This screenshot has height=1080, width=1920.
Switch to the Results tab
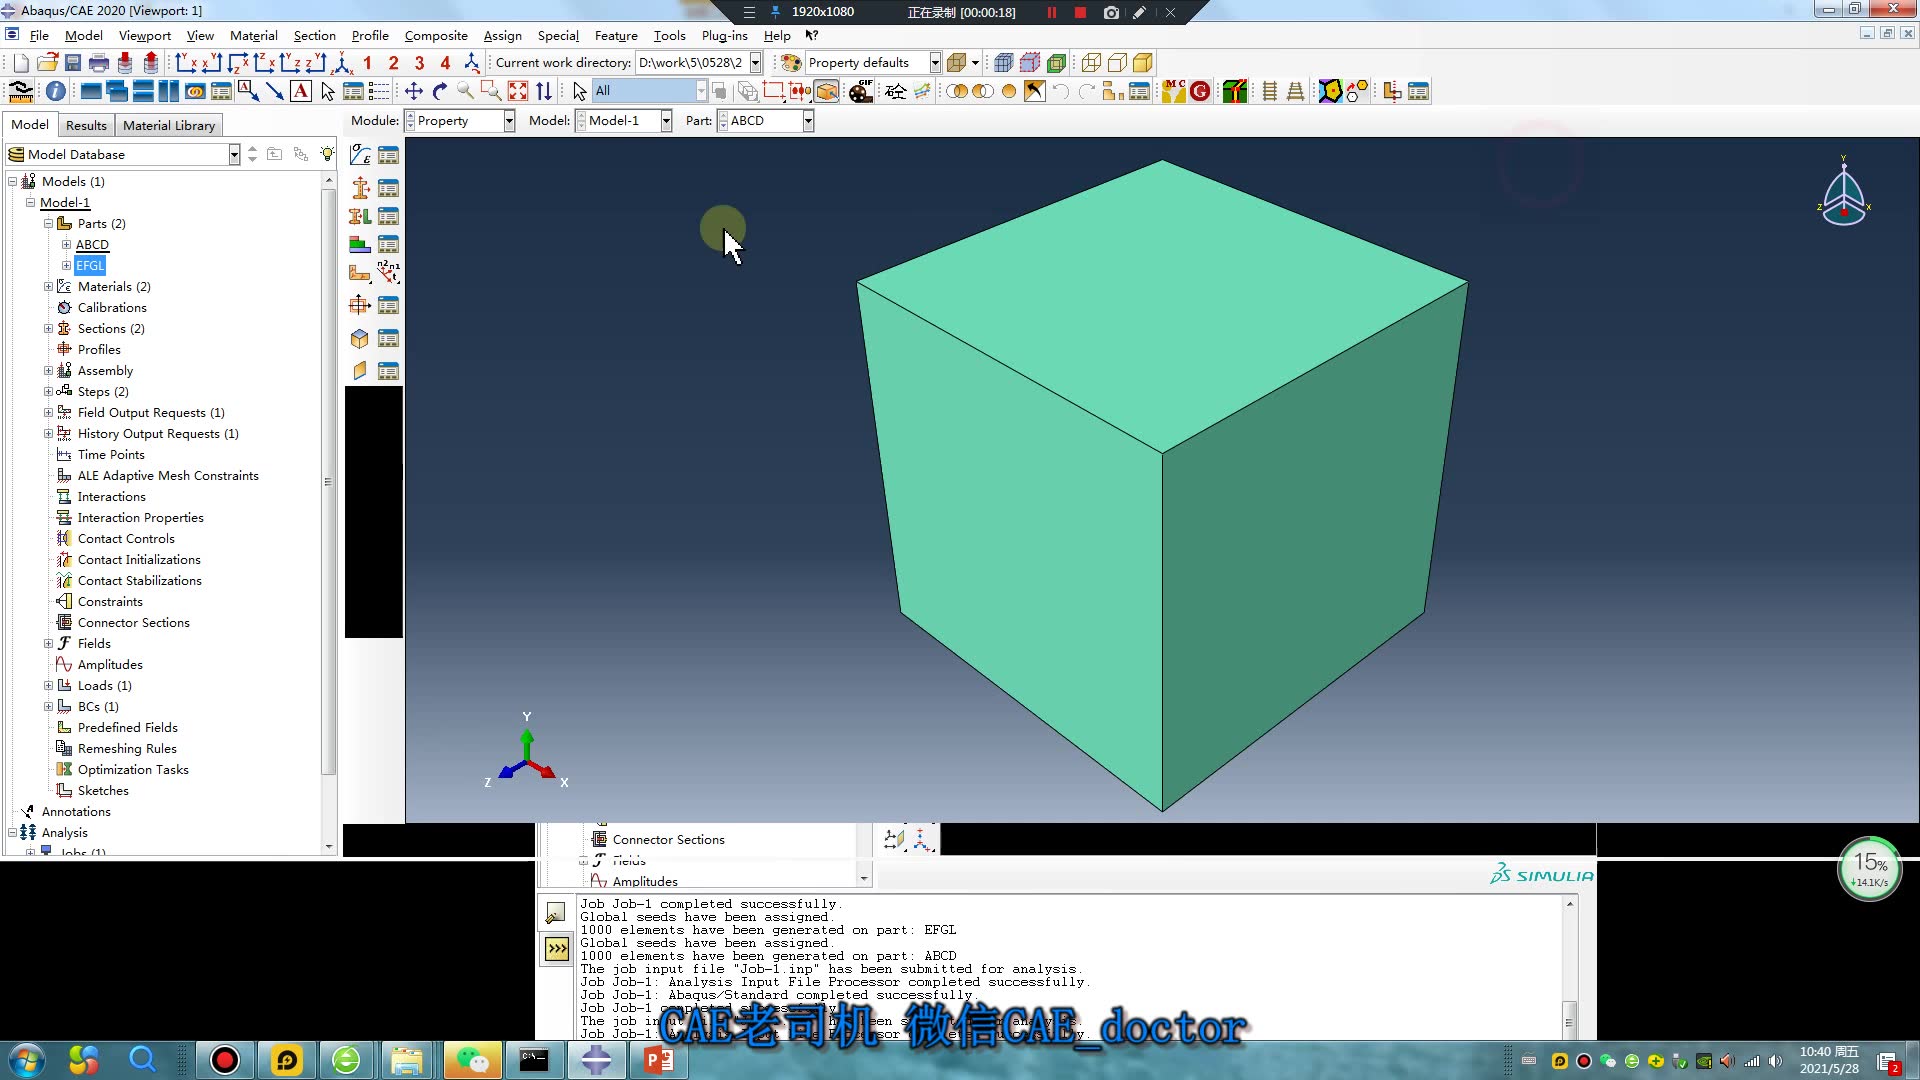[x=86, y=125]
